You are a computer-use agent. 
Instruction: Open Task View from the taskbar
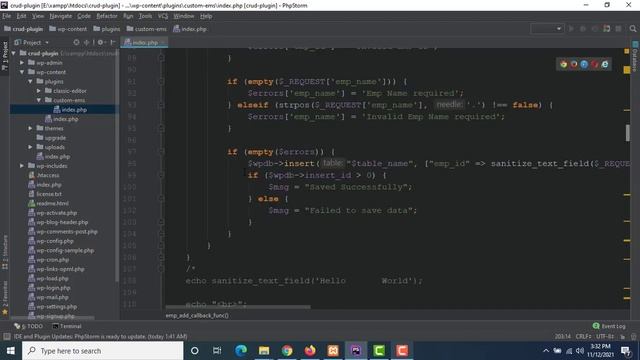coord(217,351)
